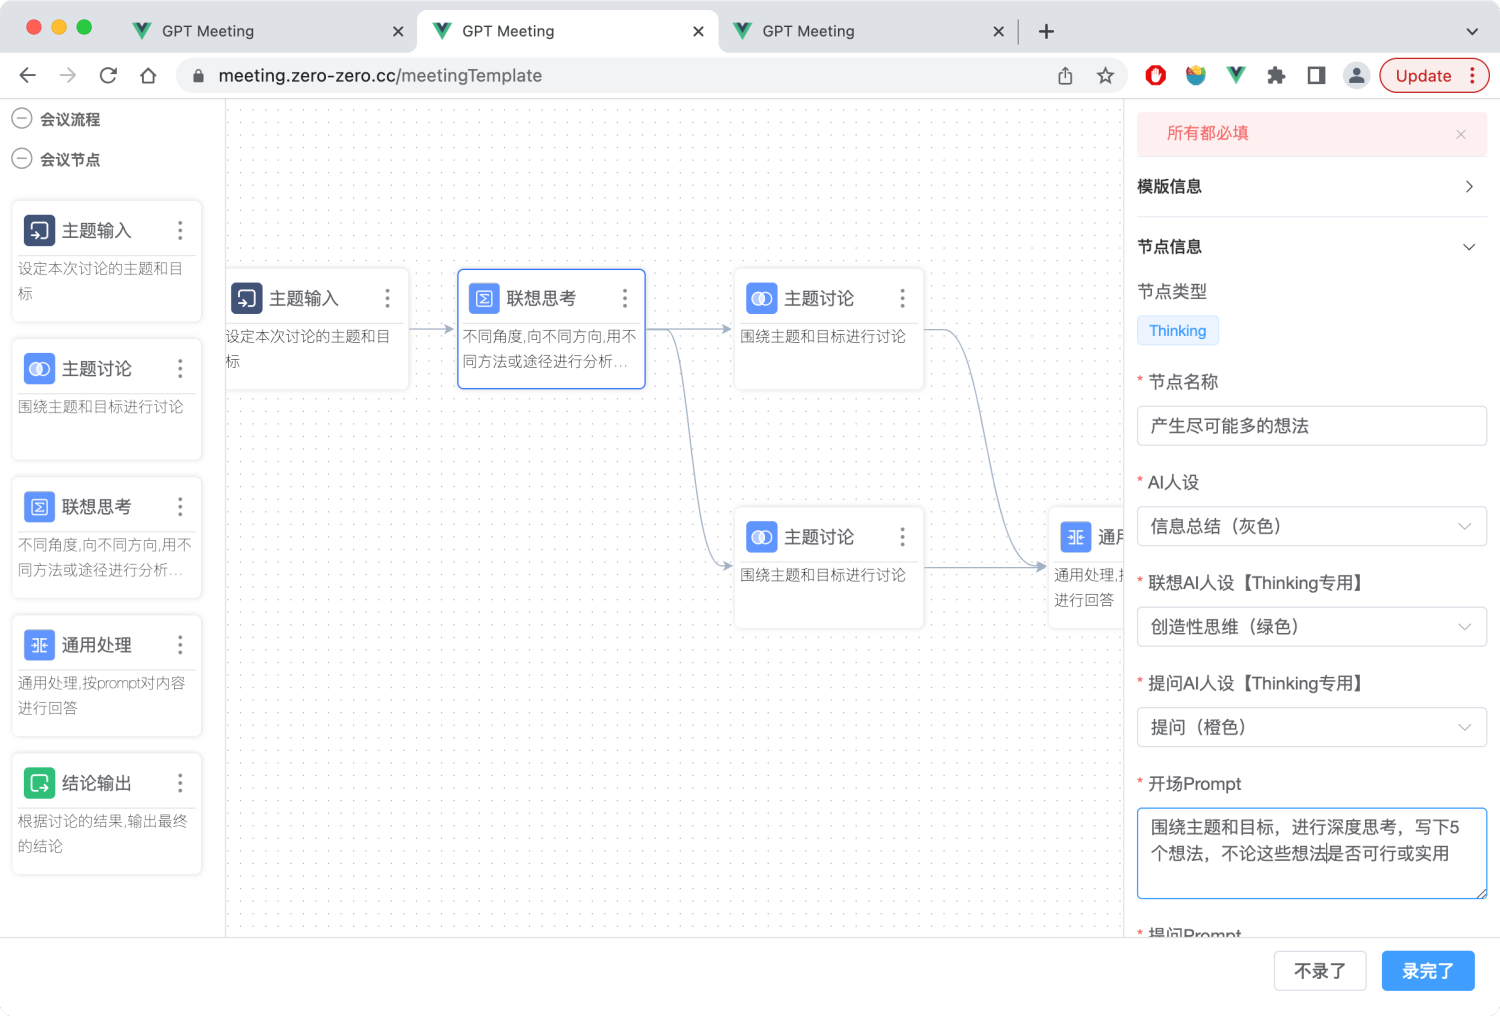The image size is (1500, 1016).
Task: Open the kebab menu of sidebar 结论输出 card
Action: pyautogui.click(x=180, y=783)
